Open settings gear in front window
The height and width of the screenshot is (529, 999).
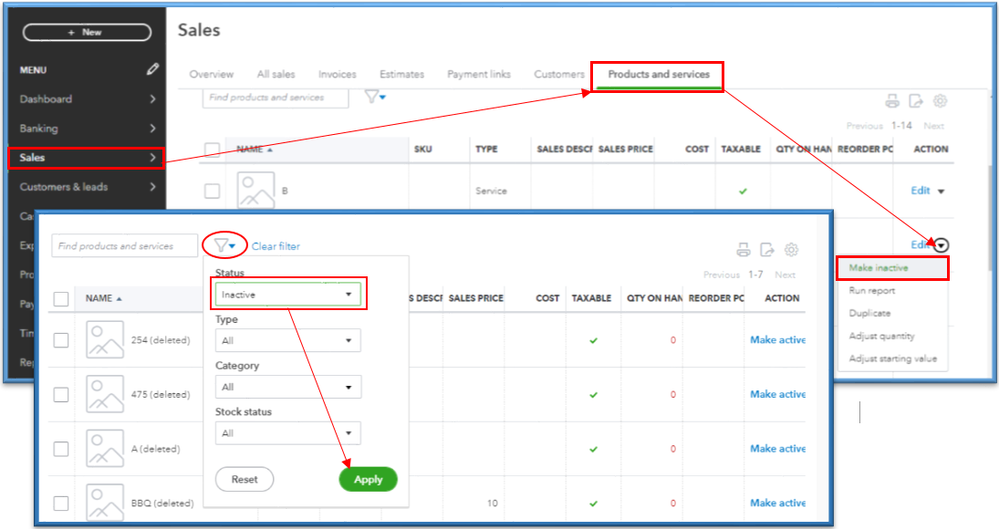(x=791, y=250)
